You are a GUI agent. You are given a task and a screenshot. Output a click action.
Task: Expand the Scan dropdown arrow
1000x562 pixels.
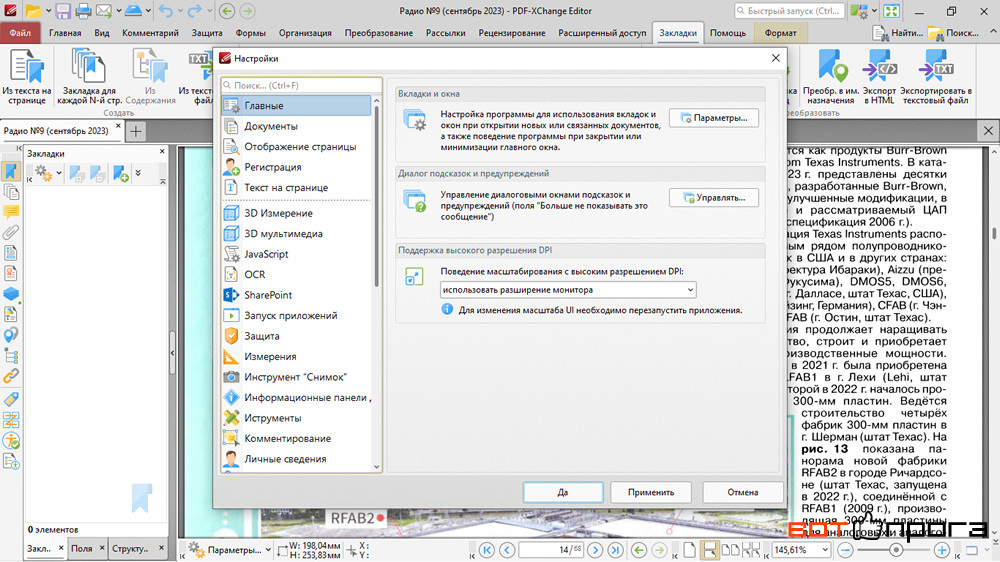148,11
